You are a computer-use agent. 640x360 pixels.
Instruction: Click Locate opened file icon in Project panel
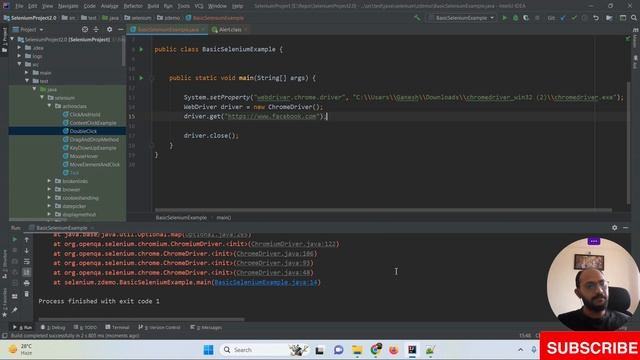click(x=85, y=29)
